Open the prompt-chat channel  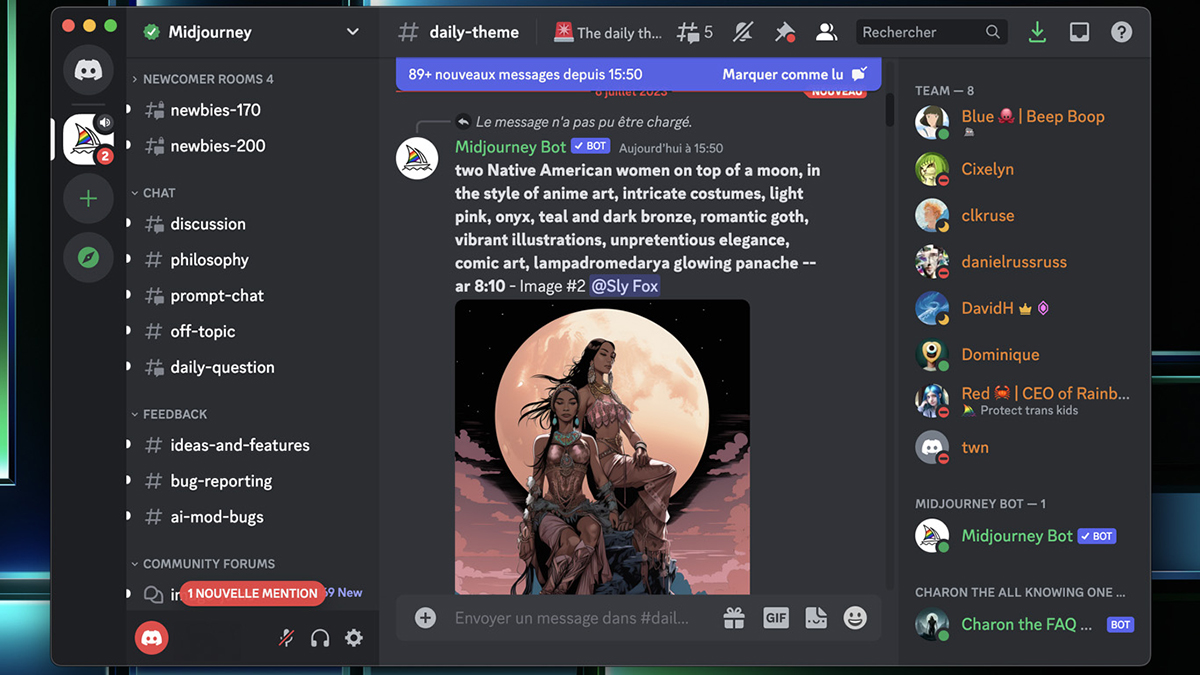(217, 296)
